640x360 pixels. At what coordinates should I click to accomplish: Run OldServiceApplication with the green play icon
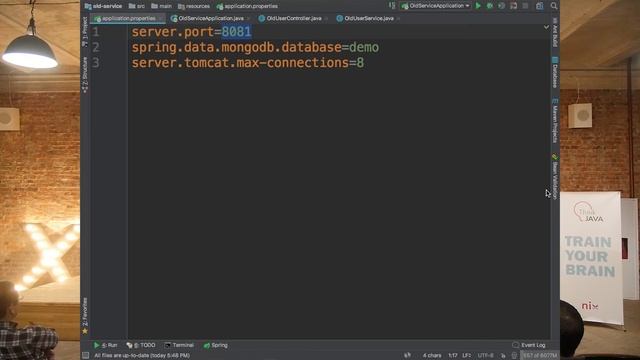click(x=478, y=6)
